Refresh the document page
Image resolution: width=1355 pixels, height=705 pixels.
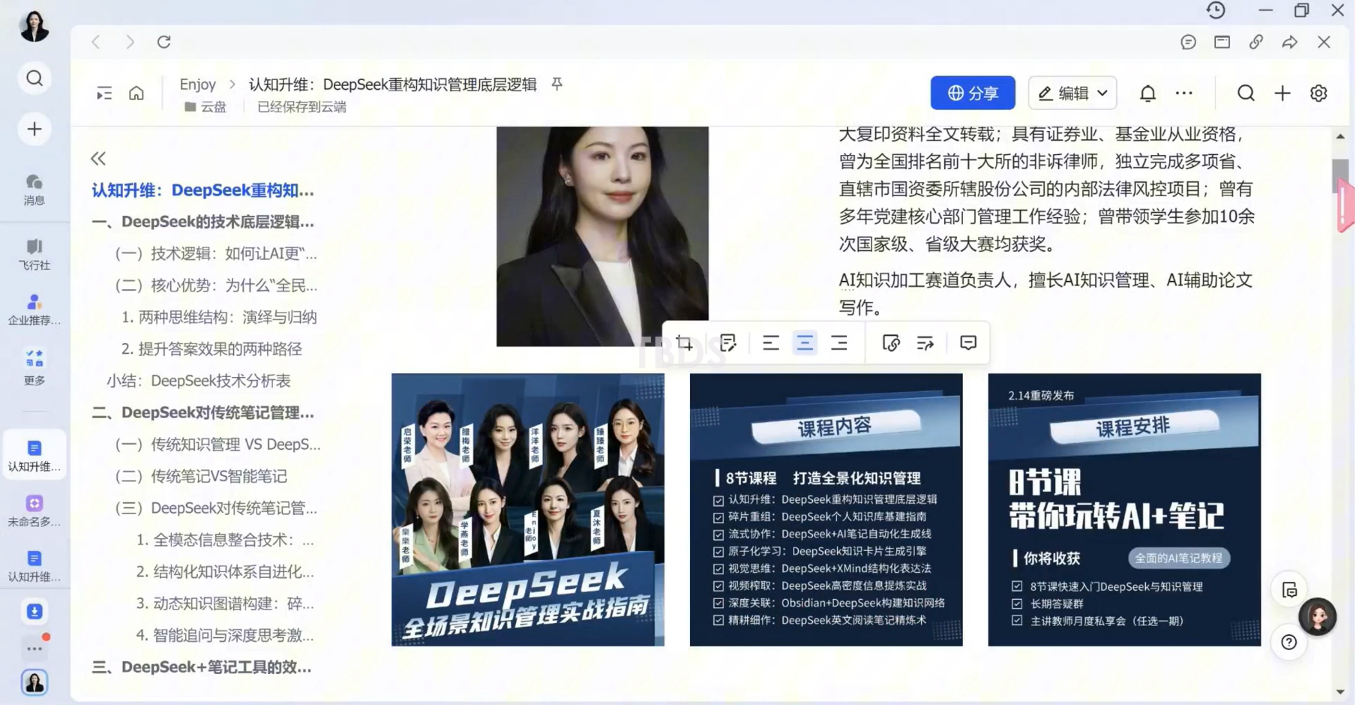click(164, 42)
